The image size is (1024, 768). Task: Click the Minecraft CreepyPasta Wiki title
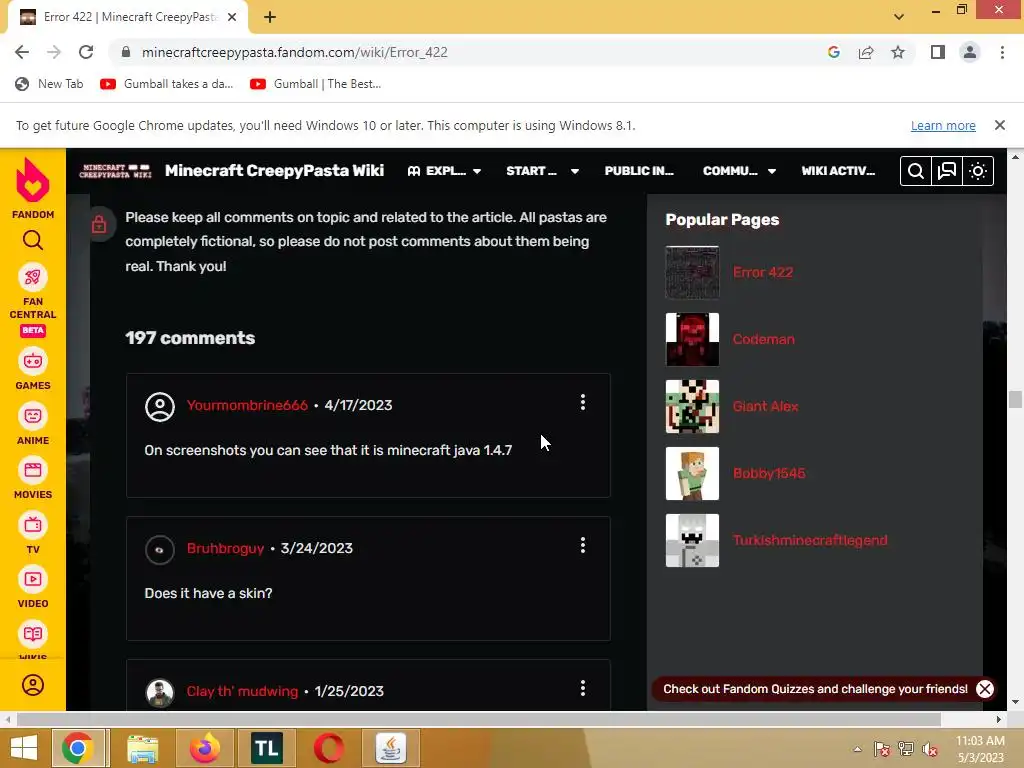[x=274, y=170]
